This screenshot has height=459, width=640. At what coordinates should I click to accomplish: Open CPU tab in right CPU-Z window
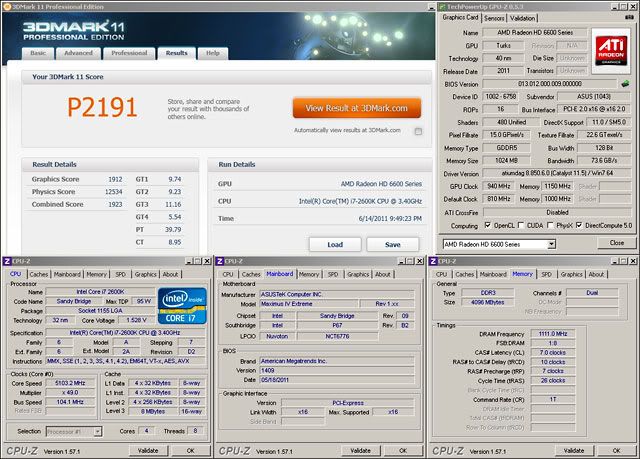point(441,274)
